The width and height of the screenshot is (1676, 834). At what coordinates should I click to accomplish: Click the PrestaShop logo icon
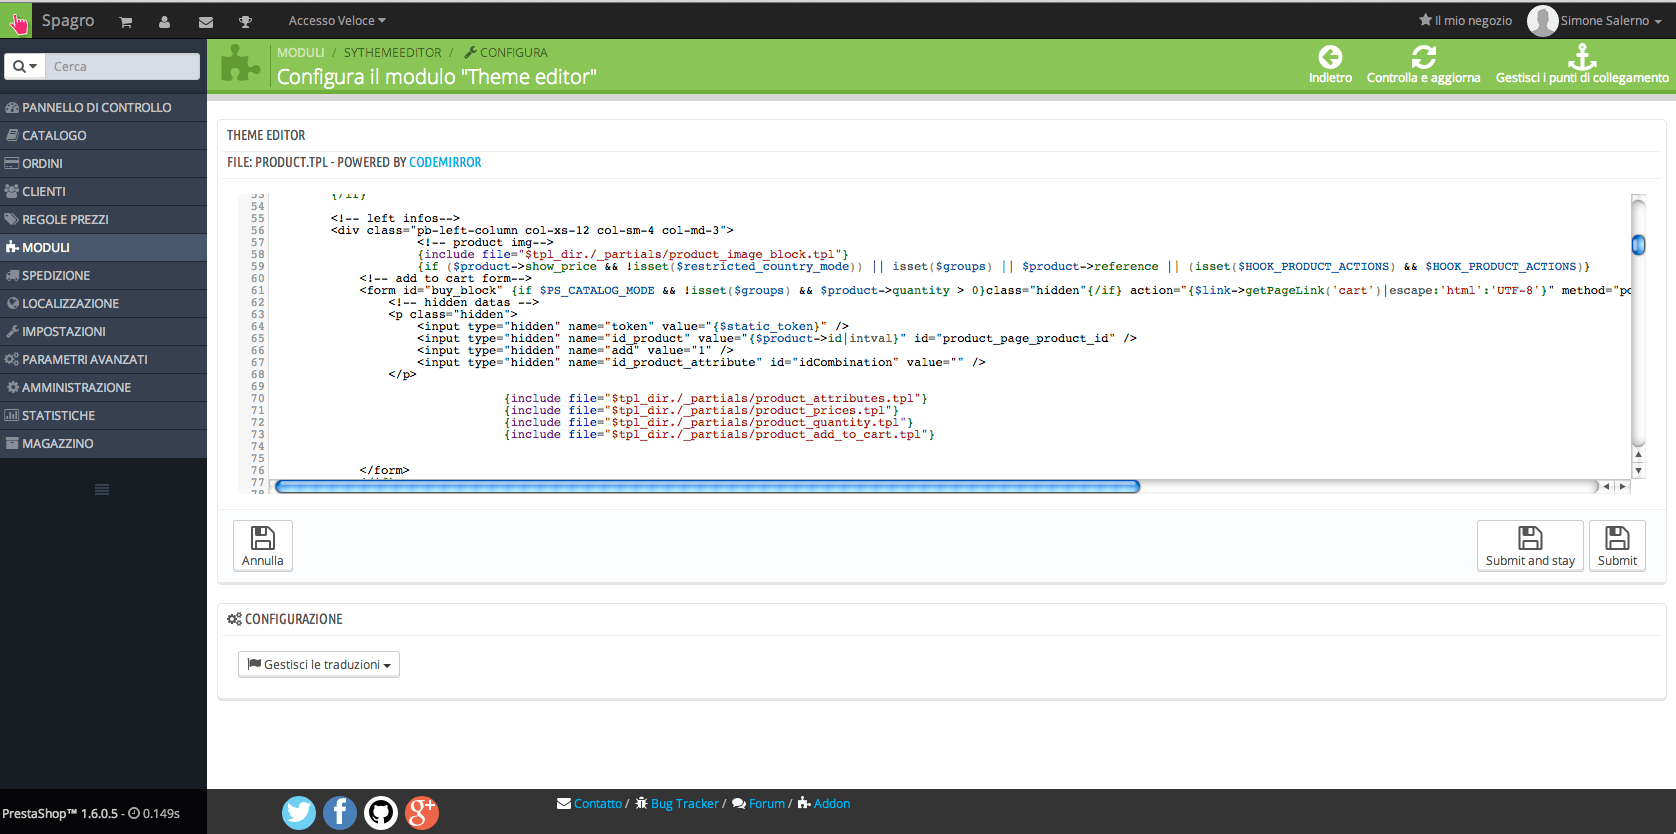pos(16,21)
